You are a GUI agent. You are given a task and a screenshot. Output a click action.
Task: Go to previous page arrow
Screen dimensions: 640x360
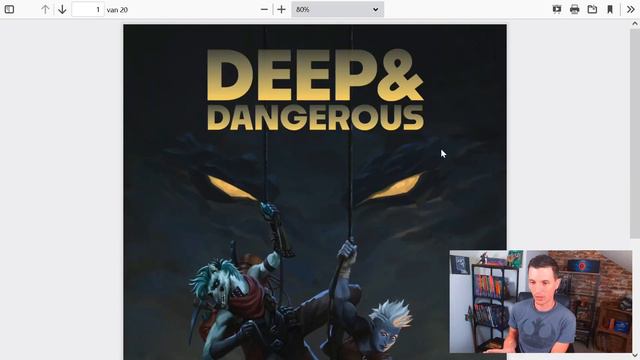(x=45, y=9)
